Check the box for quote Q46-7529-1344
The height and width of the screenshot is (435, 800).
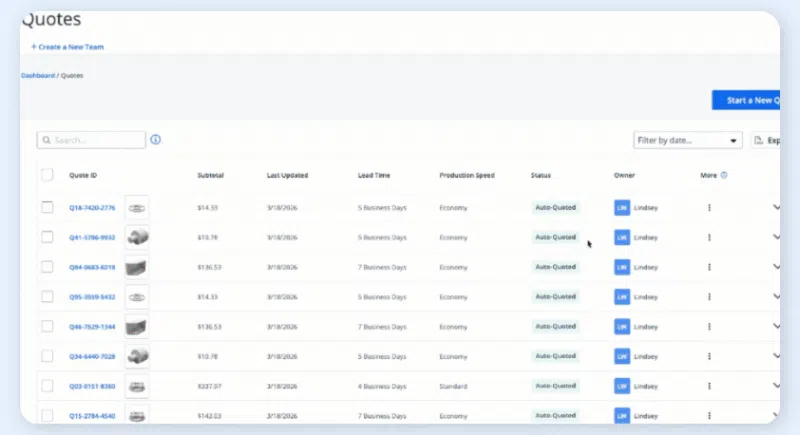[x=47, y=326]
